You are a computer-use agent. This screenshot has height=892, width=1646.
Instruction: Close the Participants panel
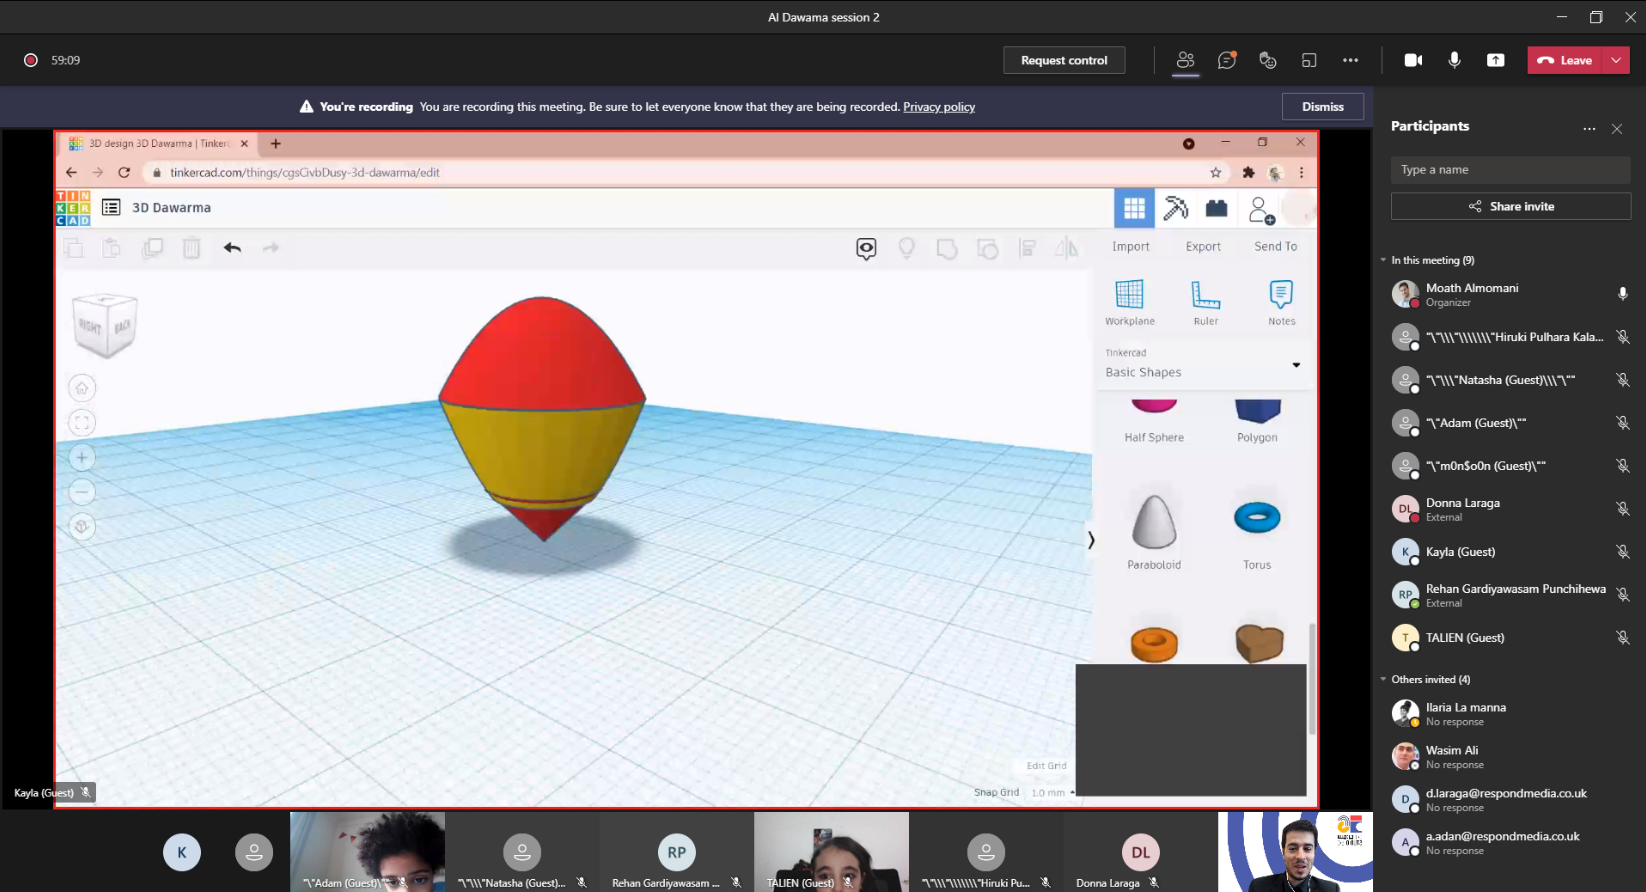(x=1617, y=129)
